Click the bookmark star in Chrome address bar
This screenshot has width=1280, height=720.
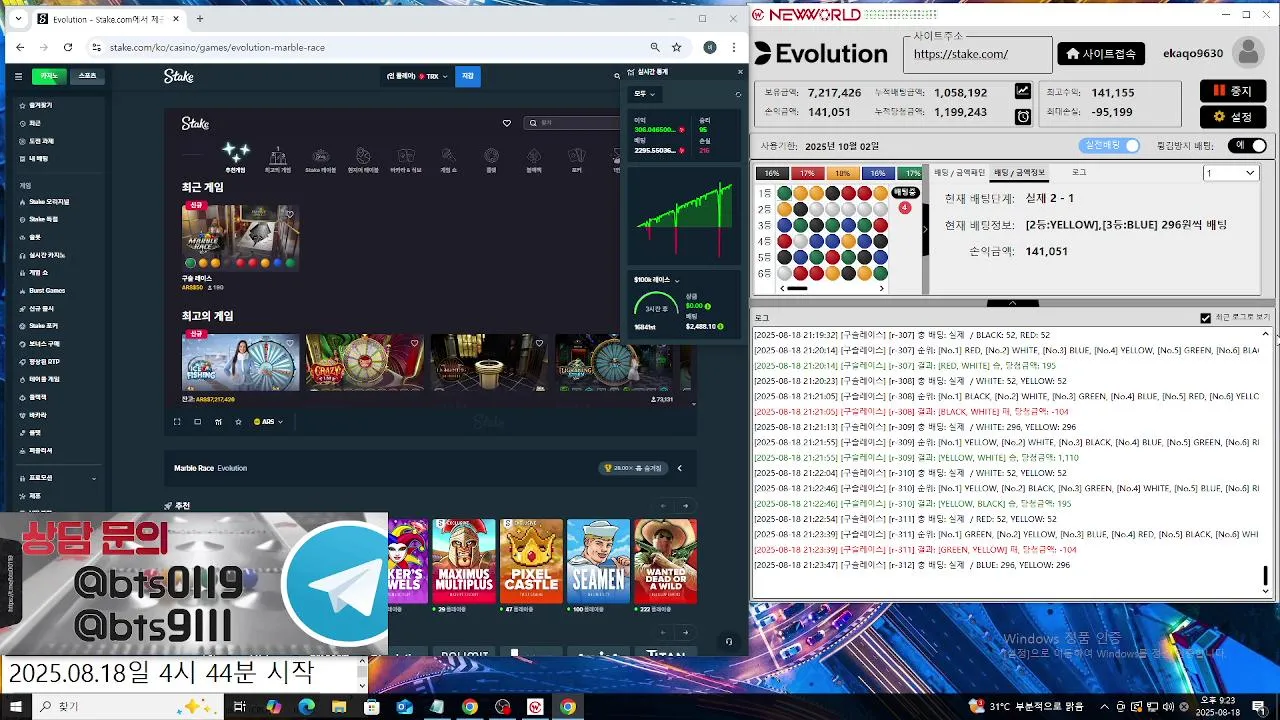676,47
